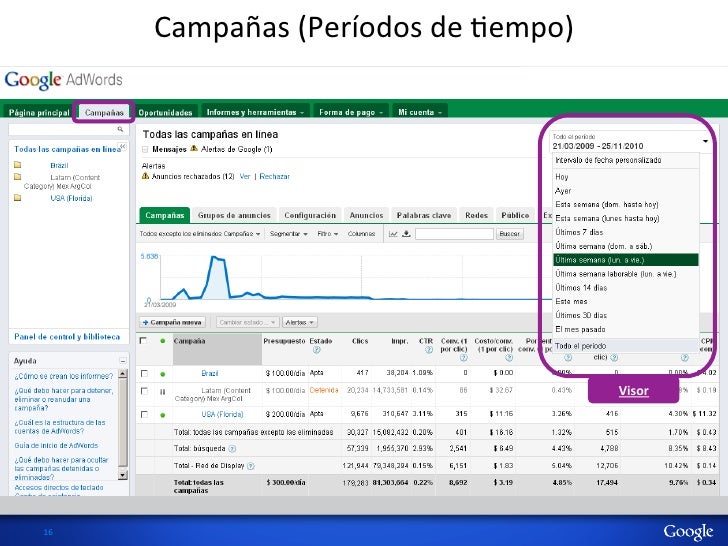This screenshot has width=728, height=546.
Task: Click the download report icon
Action: tap(406, 234)
